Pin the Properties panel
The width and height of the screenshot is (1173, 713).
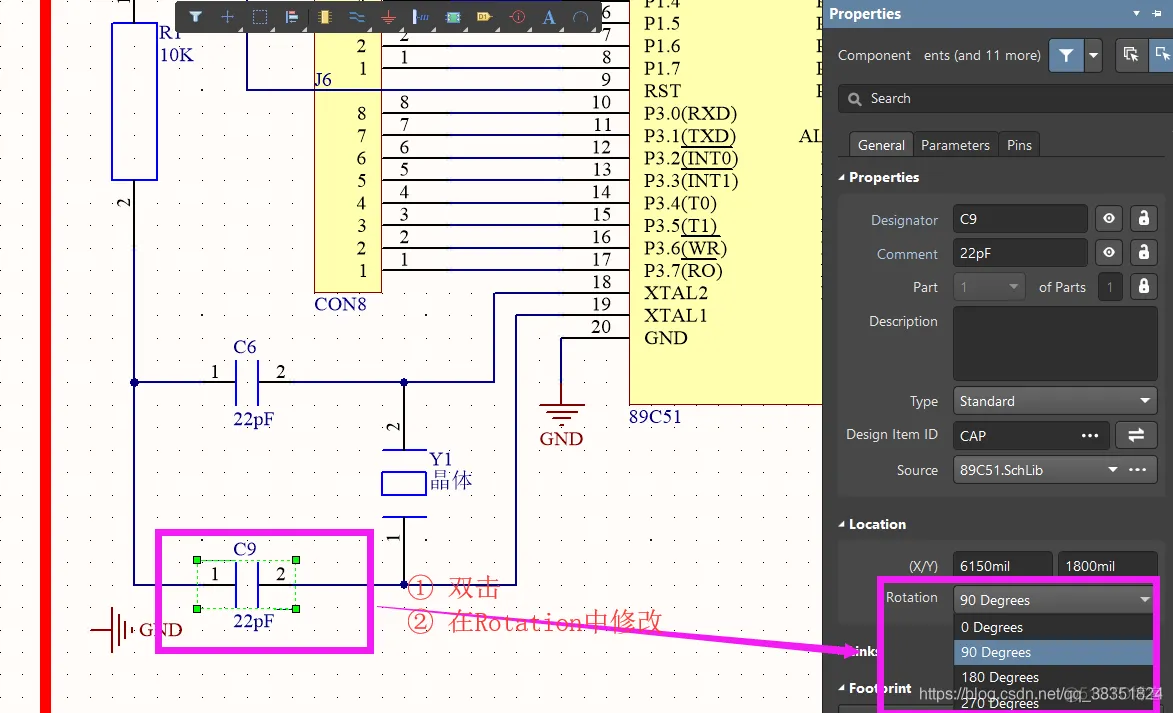[1157, 13]
